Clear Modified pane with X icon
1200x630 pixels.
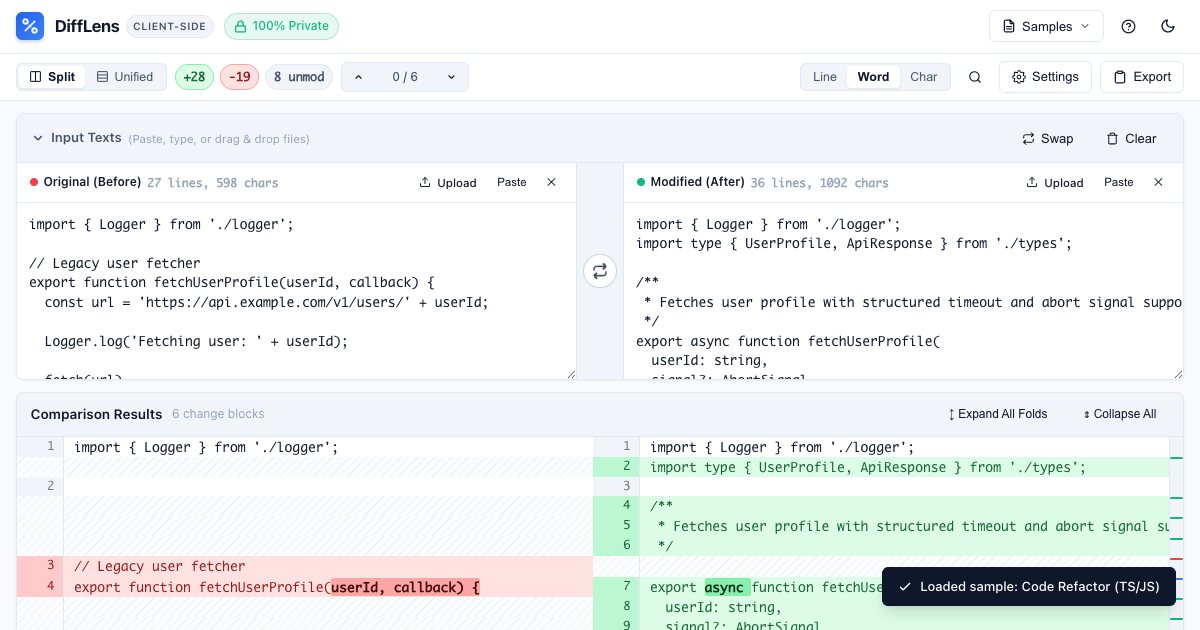coord(1158,182)
